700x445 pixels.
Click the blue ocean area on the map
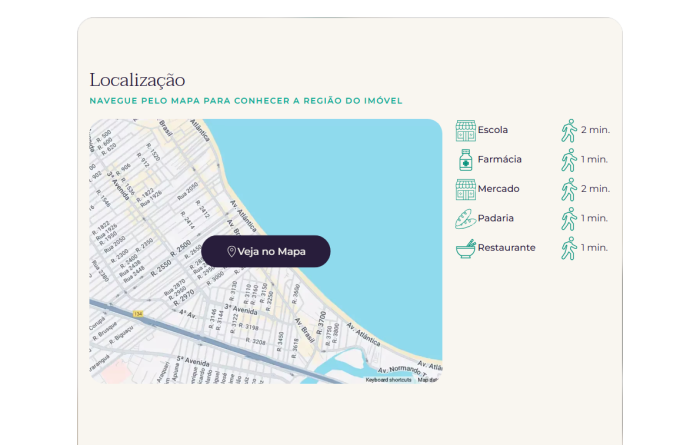370,200
